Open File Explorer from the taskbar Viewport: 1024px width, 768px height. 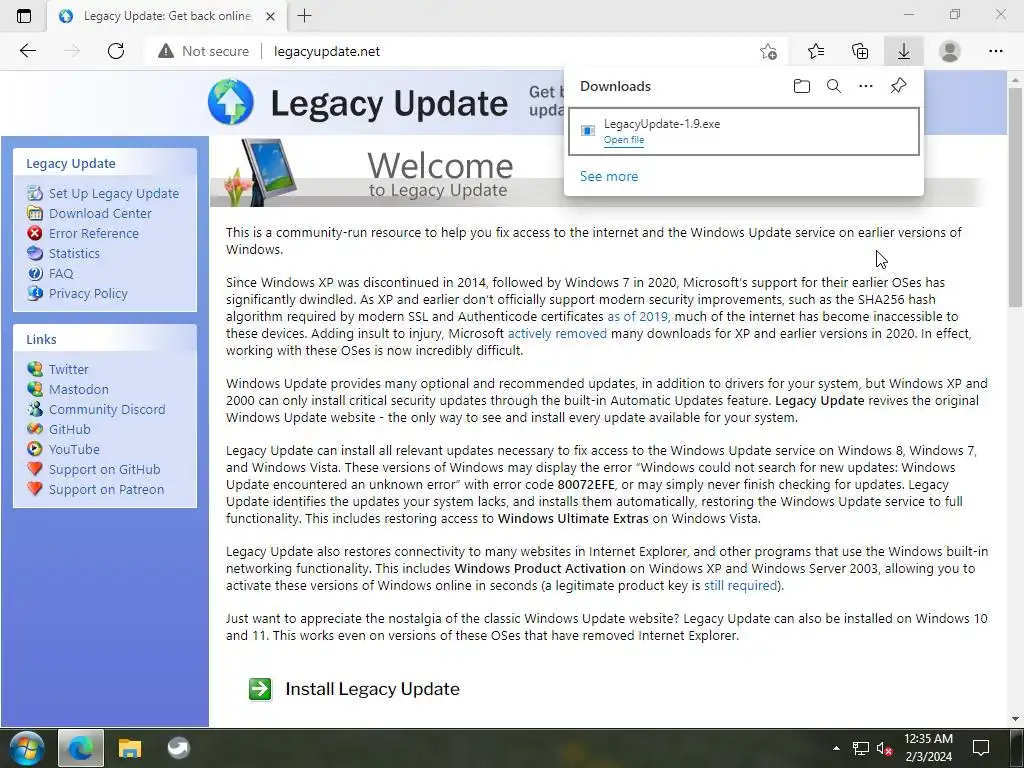click(130, 748)
